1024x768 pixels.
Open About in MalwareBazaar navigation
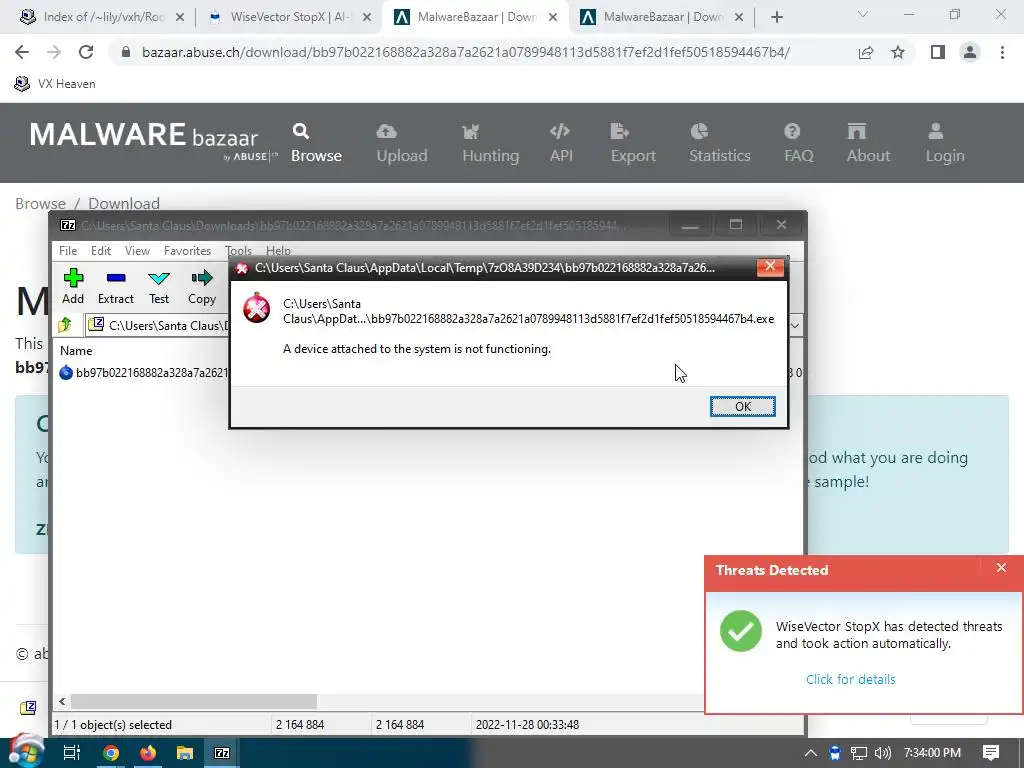pos(868,142)
